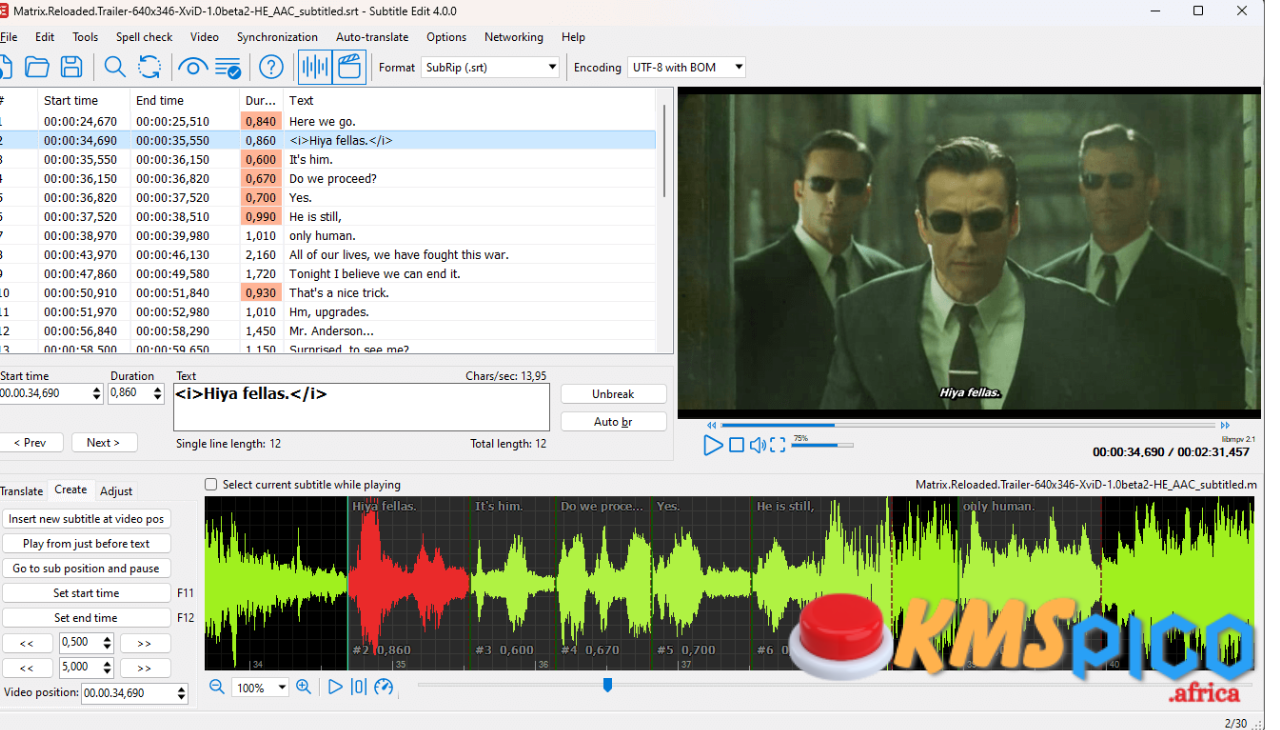Click 0,500 seconds spinner arrows
Screen dimensions: 1280x730
click(x=107, y=643)
